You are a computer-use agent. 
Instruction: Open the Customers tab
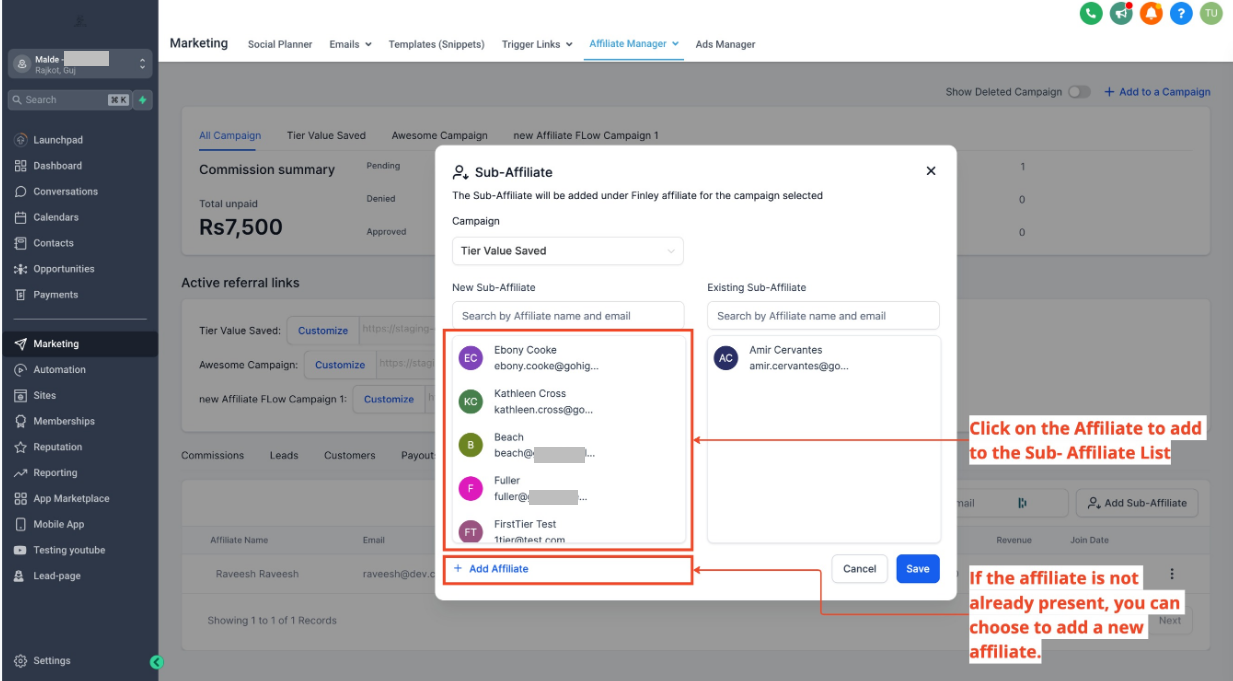(x=349, y=455)
